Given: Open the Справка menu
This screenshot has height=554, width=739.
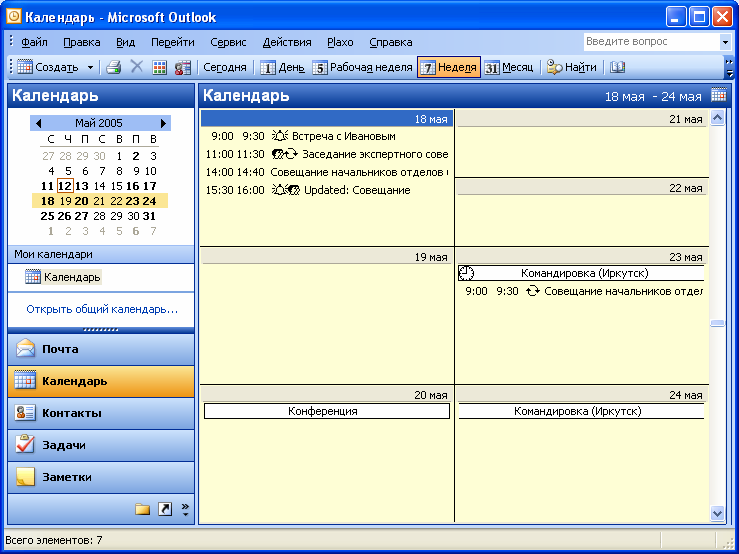Looking at the screenshot, I should (x=391, y=42).
